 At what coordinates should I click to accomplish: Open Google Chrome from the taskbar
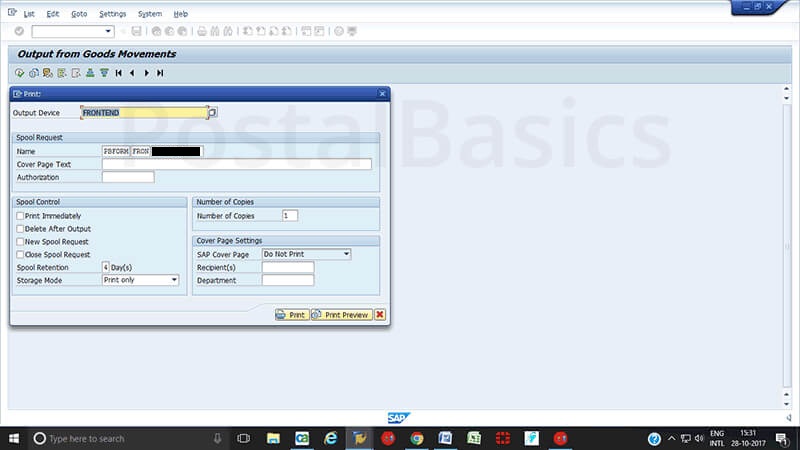click(x=417, y=438)
